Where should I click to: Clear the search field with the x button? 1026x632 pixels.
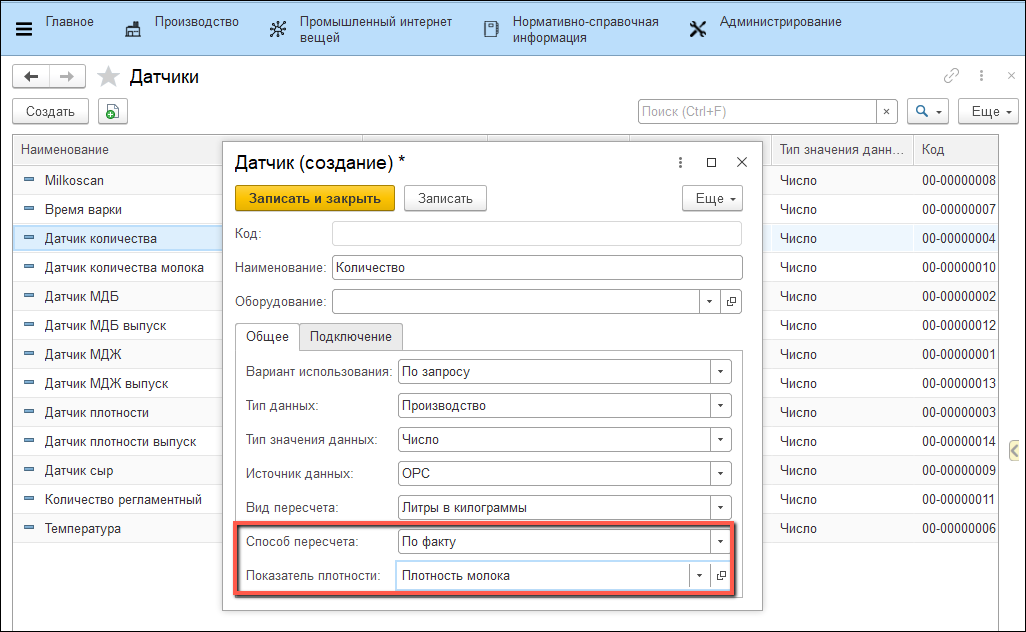[885, 112]
